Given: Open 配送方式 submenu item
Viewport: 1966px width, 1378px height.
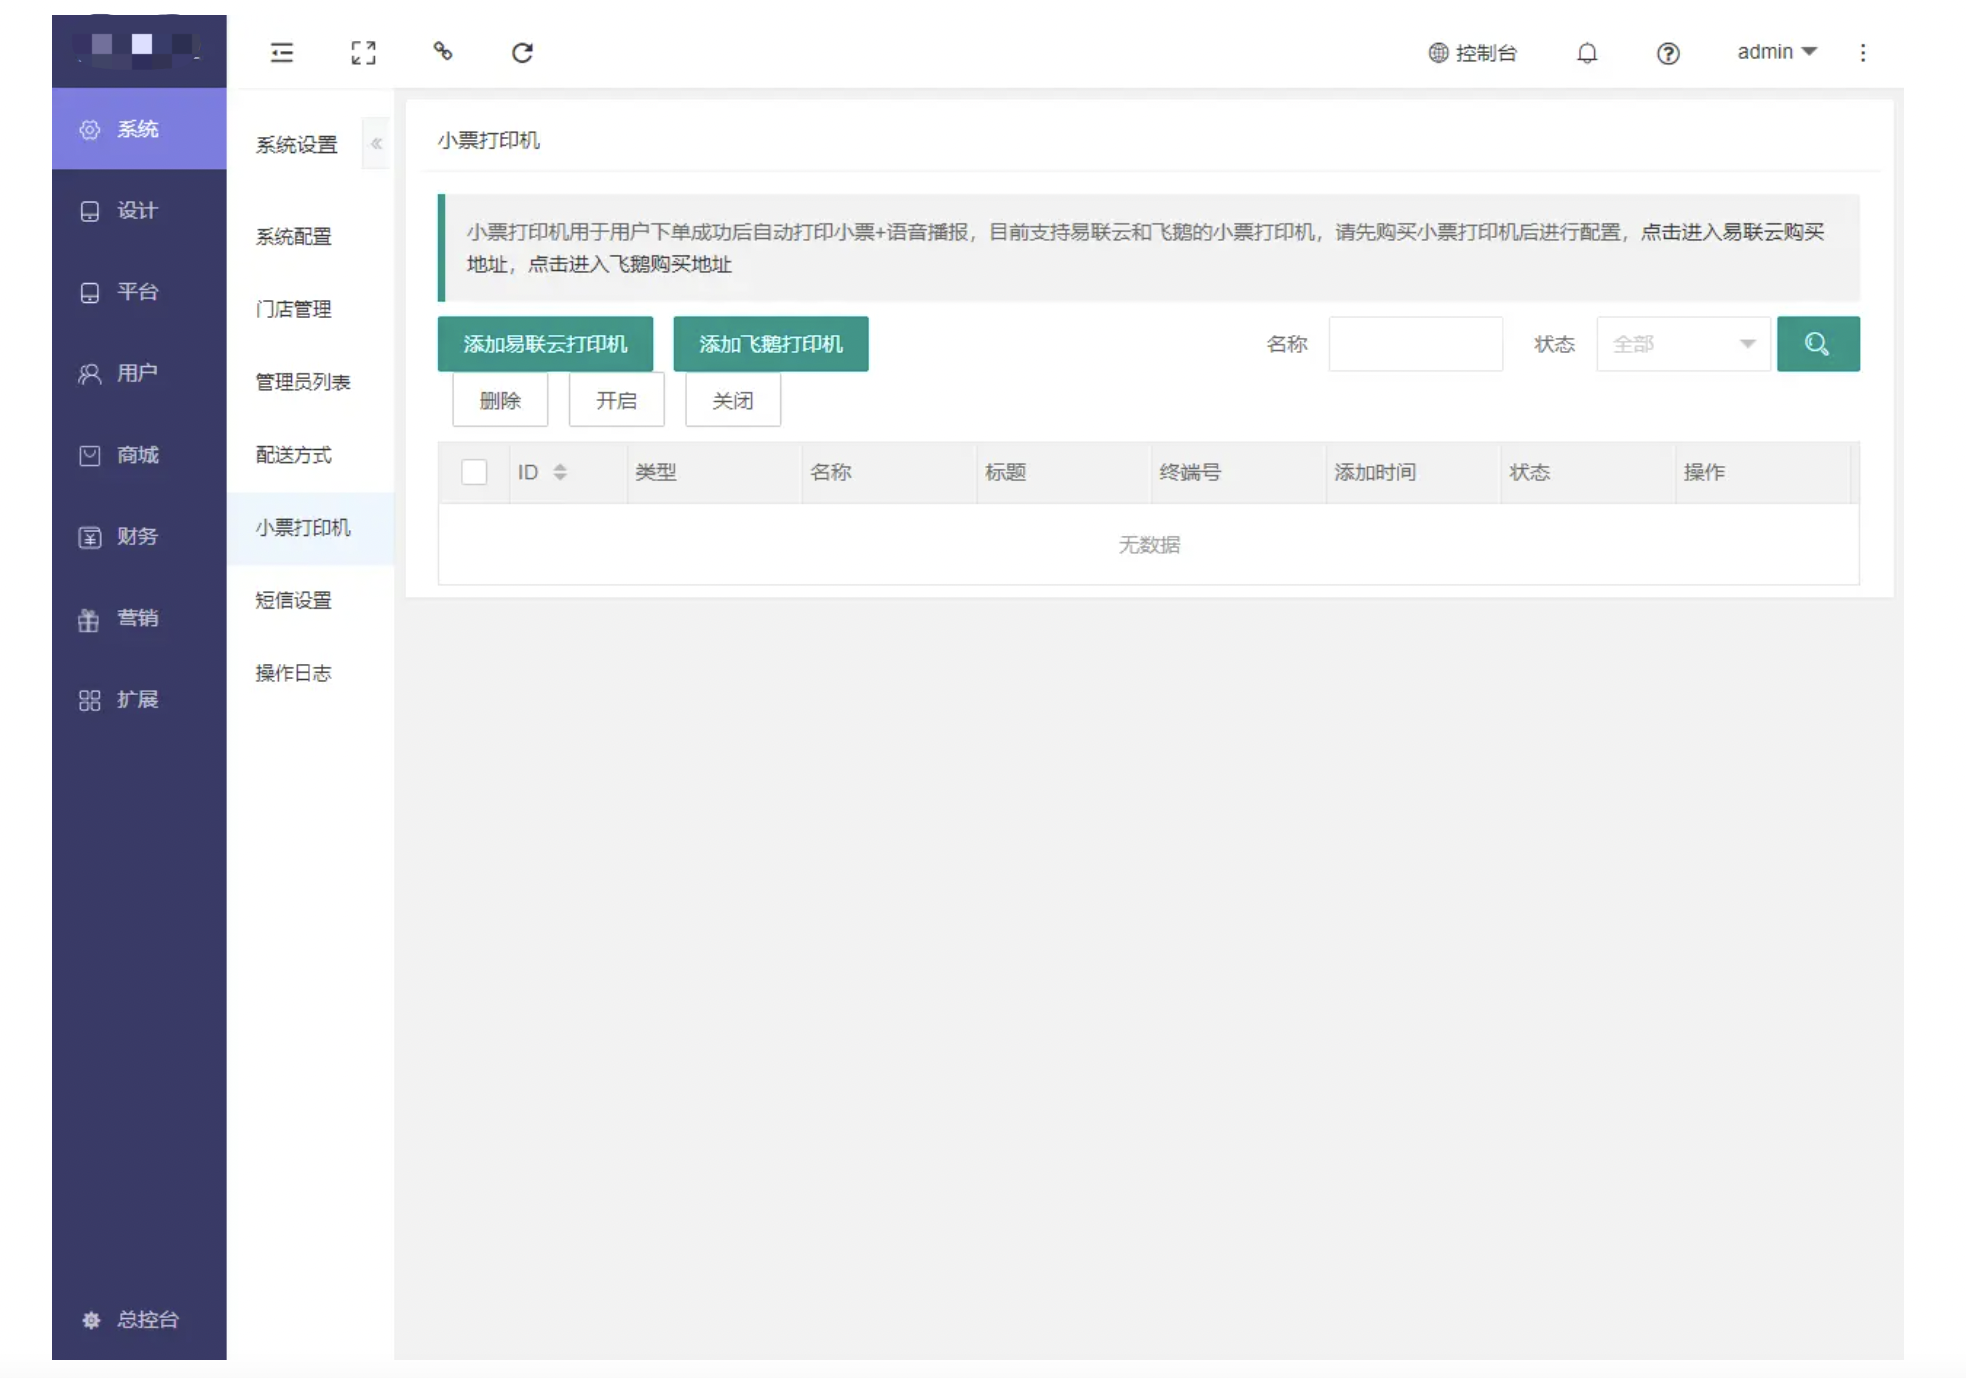Looking at the screenshot, I should click(310, 455).
